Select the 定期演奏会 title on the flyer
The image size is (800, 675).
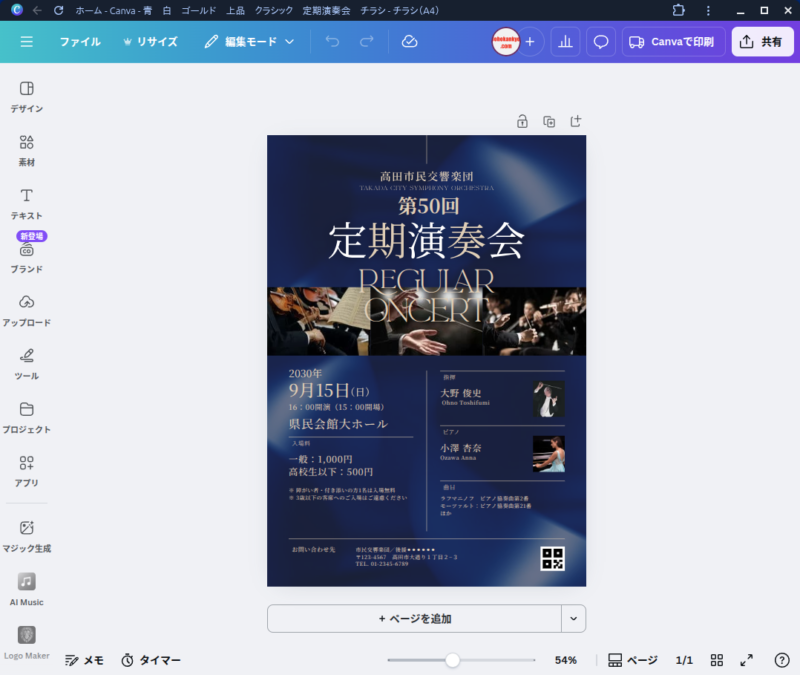point(426,241)
